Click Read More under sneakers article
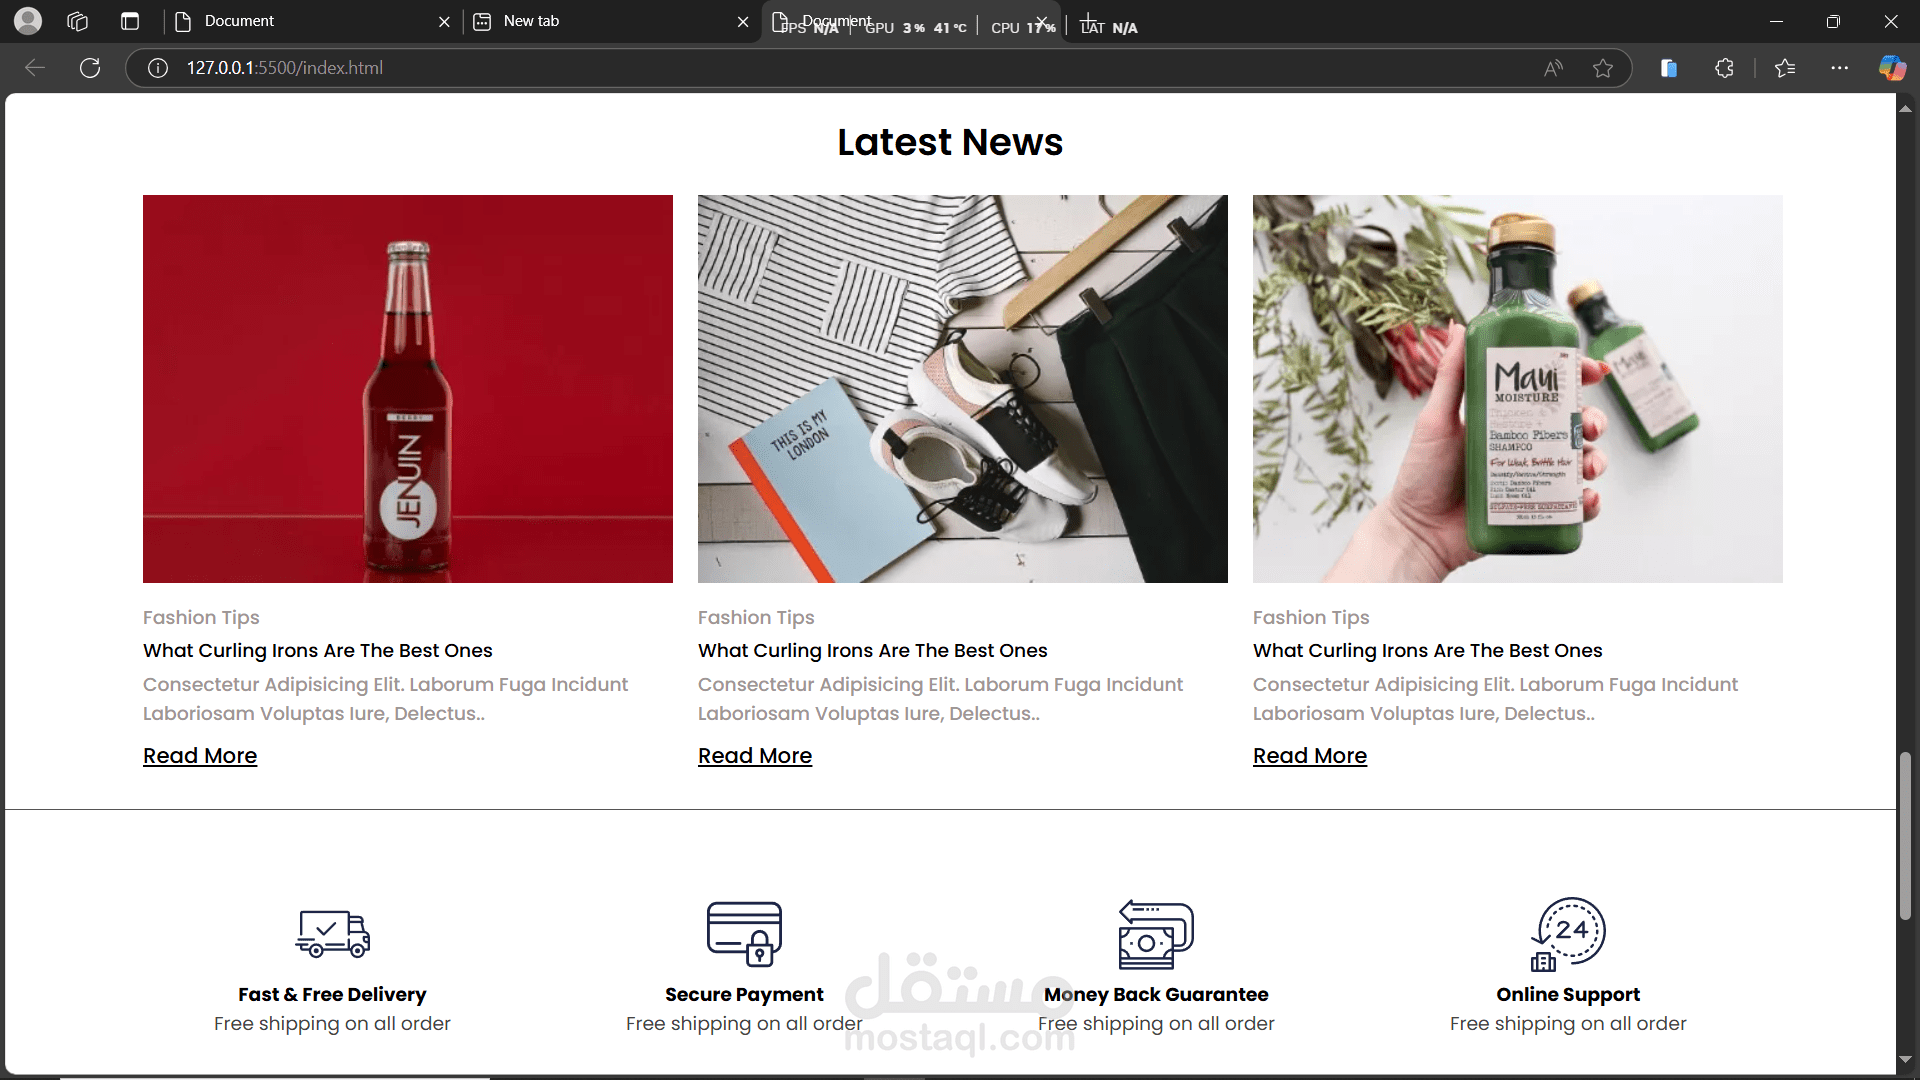The height and width of the screenshot is (1080, 1920). (755, 756)
